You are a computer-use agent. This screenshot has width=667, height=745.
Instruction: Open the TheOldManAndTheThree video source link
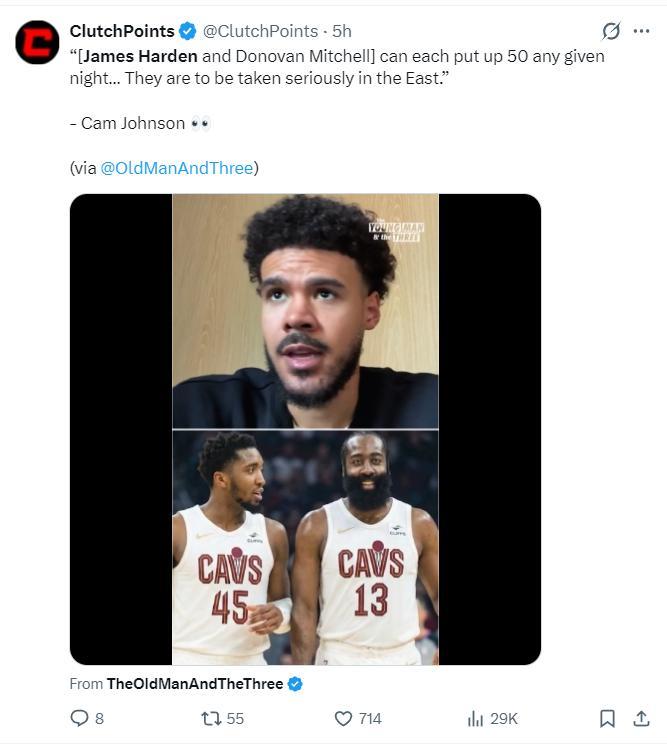195,684
